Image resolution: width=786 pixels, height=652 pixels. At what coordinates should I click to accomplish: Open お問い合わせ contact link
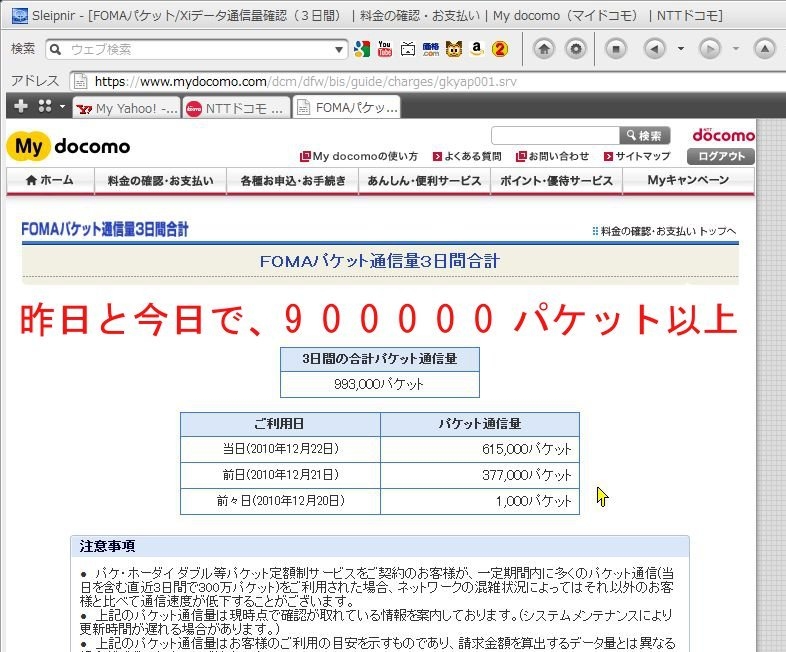click(x=552, y=156)
